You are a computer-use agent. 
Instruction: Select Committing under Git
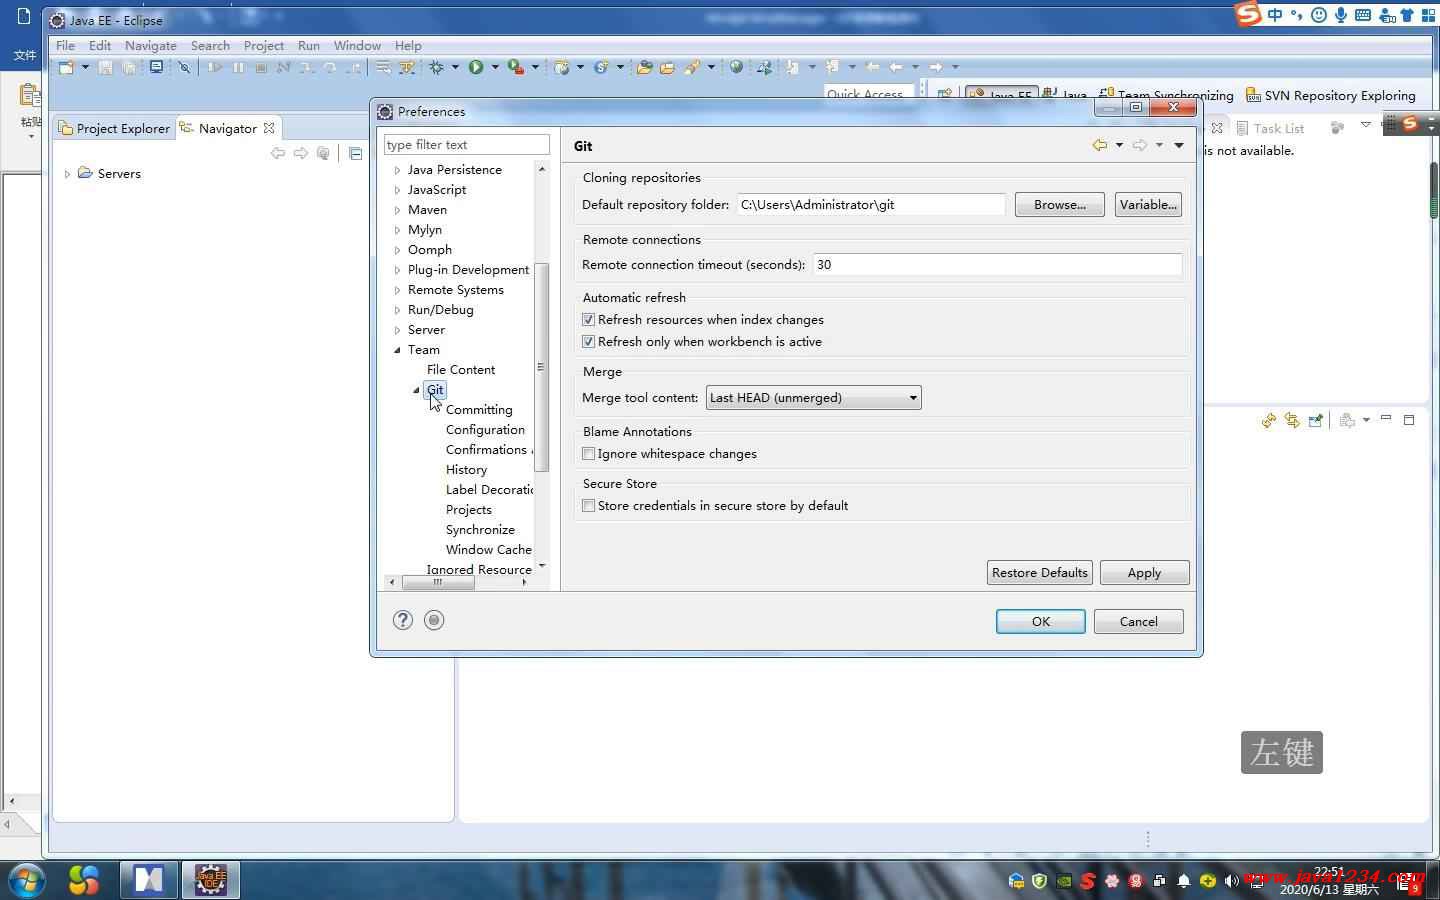479,410
